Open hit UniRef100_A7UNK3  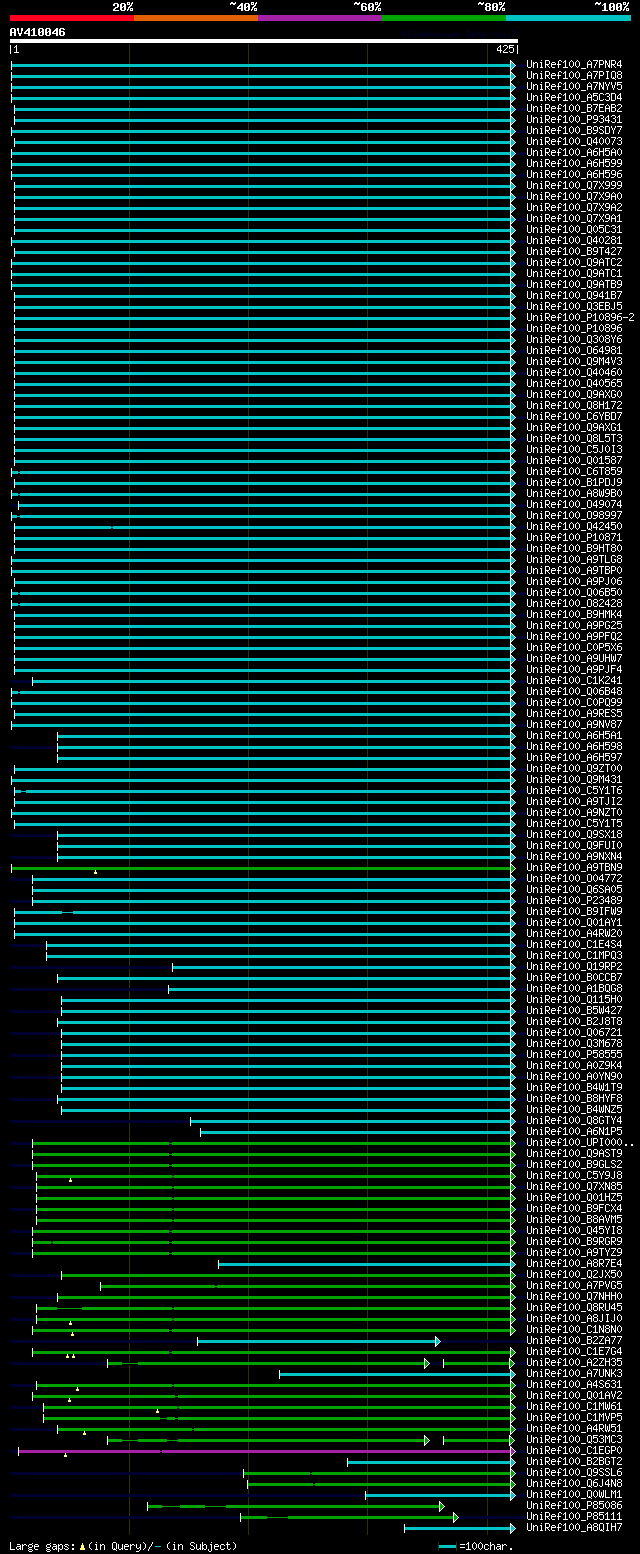pyautogui.click(x=574, y=1374)
